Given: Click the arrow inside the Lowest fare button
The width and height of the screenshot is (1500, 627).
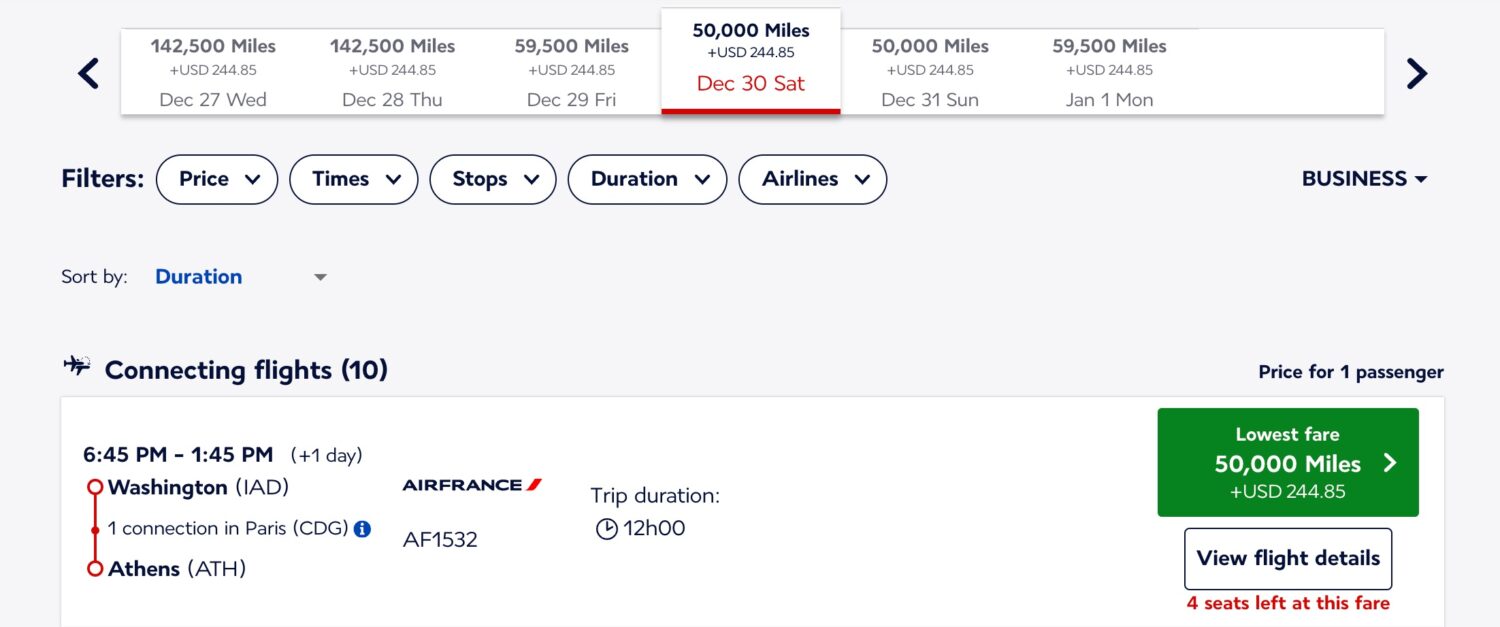Looking at the screenshot, I should coord(1390,462).
